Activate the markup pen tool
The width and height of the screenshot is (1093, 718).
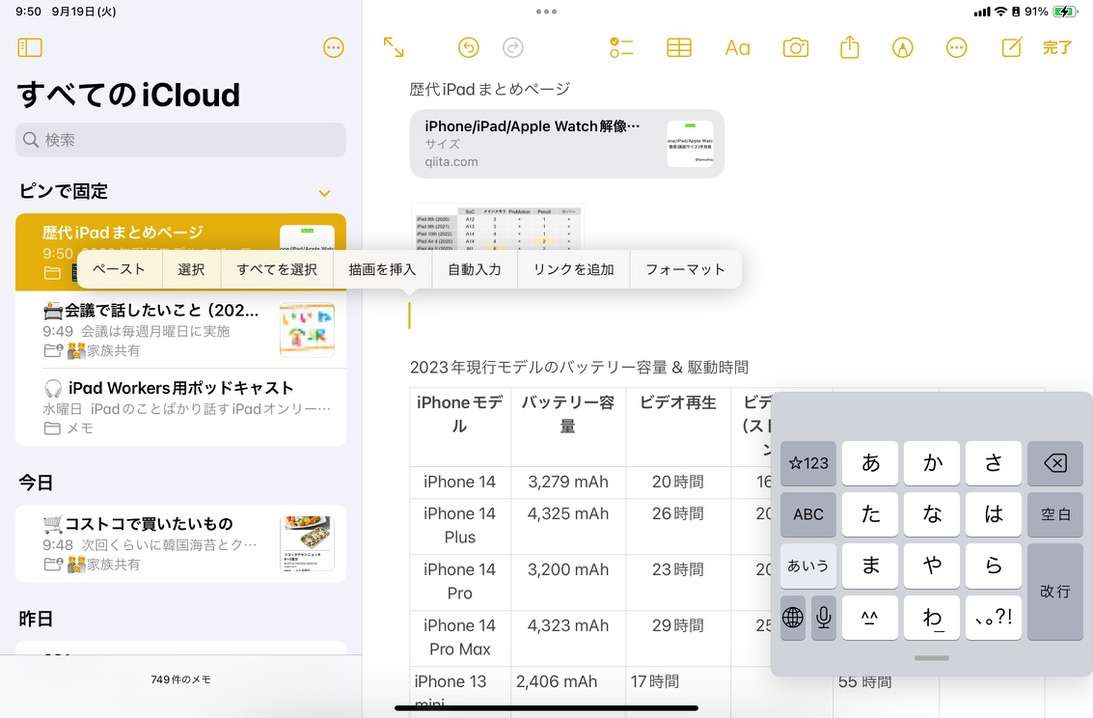(903, 47)
